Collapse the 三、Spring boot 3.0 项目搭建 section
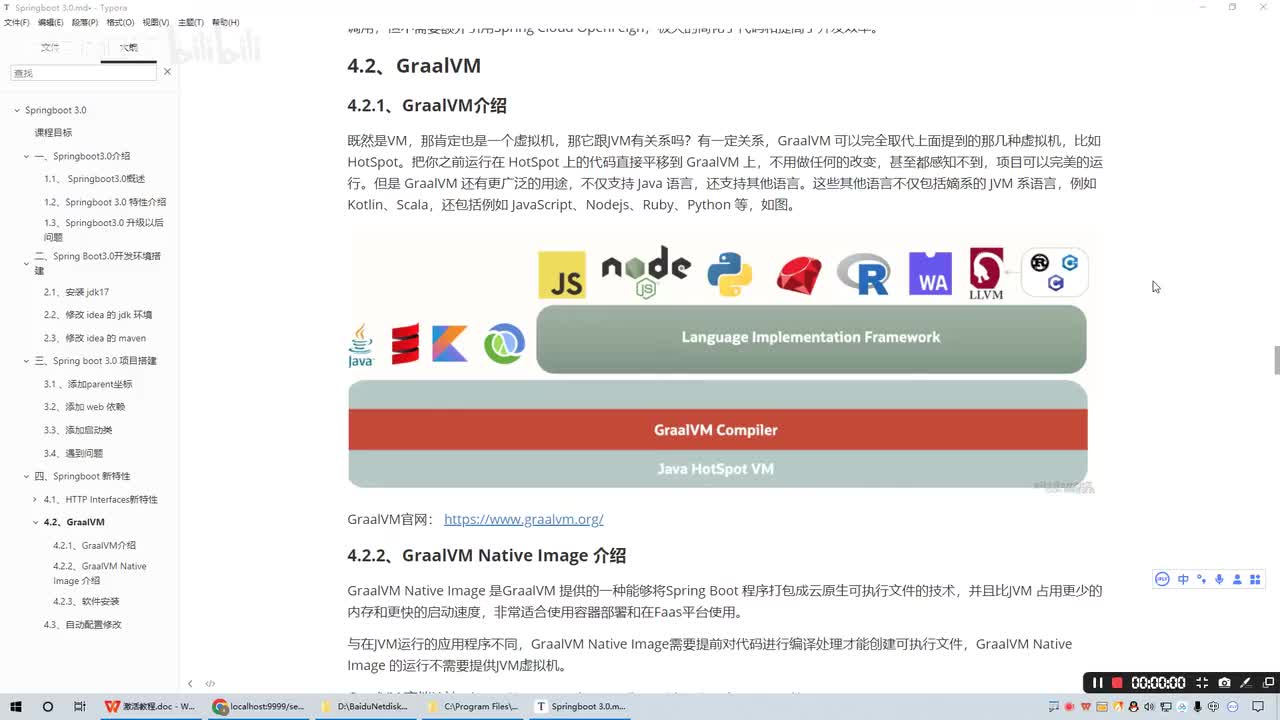Screen dimensions: 1280x720 (27, 361)
